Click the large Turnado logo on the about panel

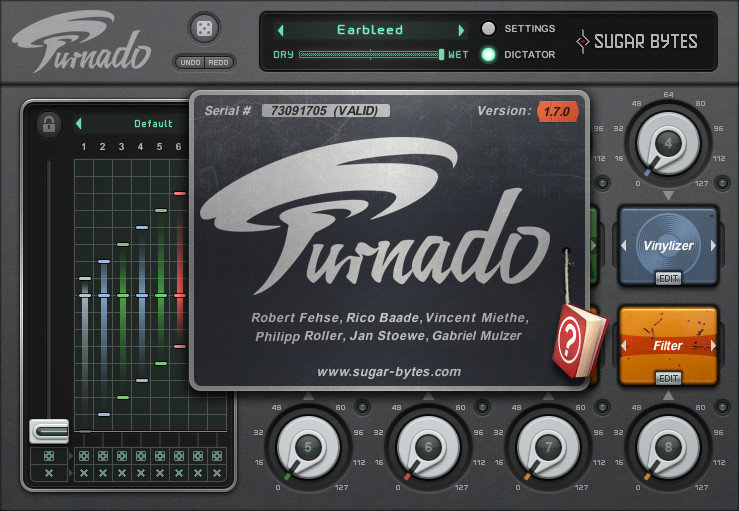tap(375, 215)
